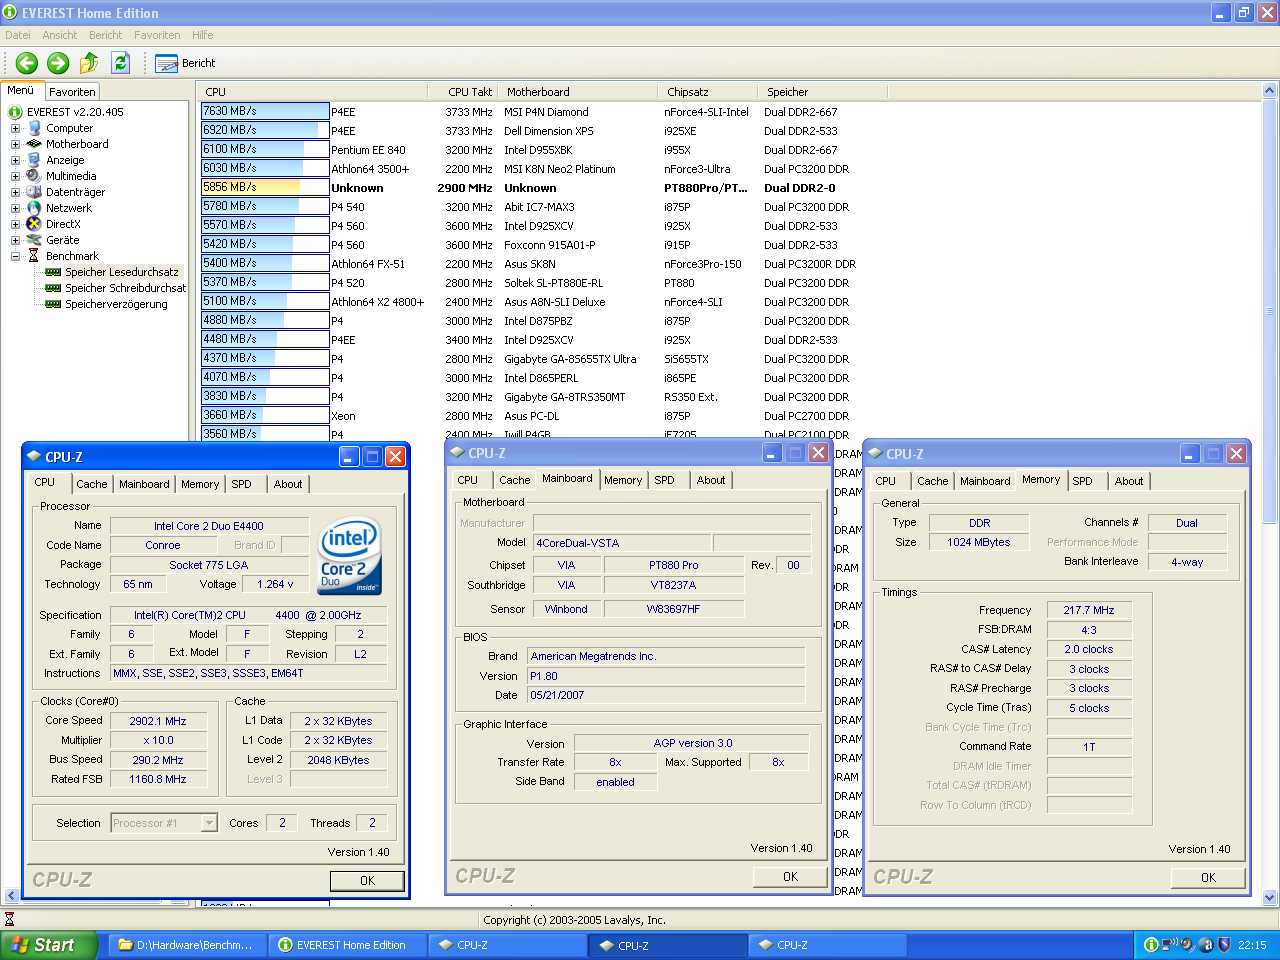Open the Bericht report button in toolbar
The width and height of the screenshot is (1280, 960).
coord(186,63)
